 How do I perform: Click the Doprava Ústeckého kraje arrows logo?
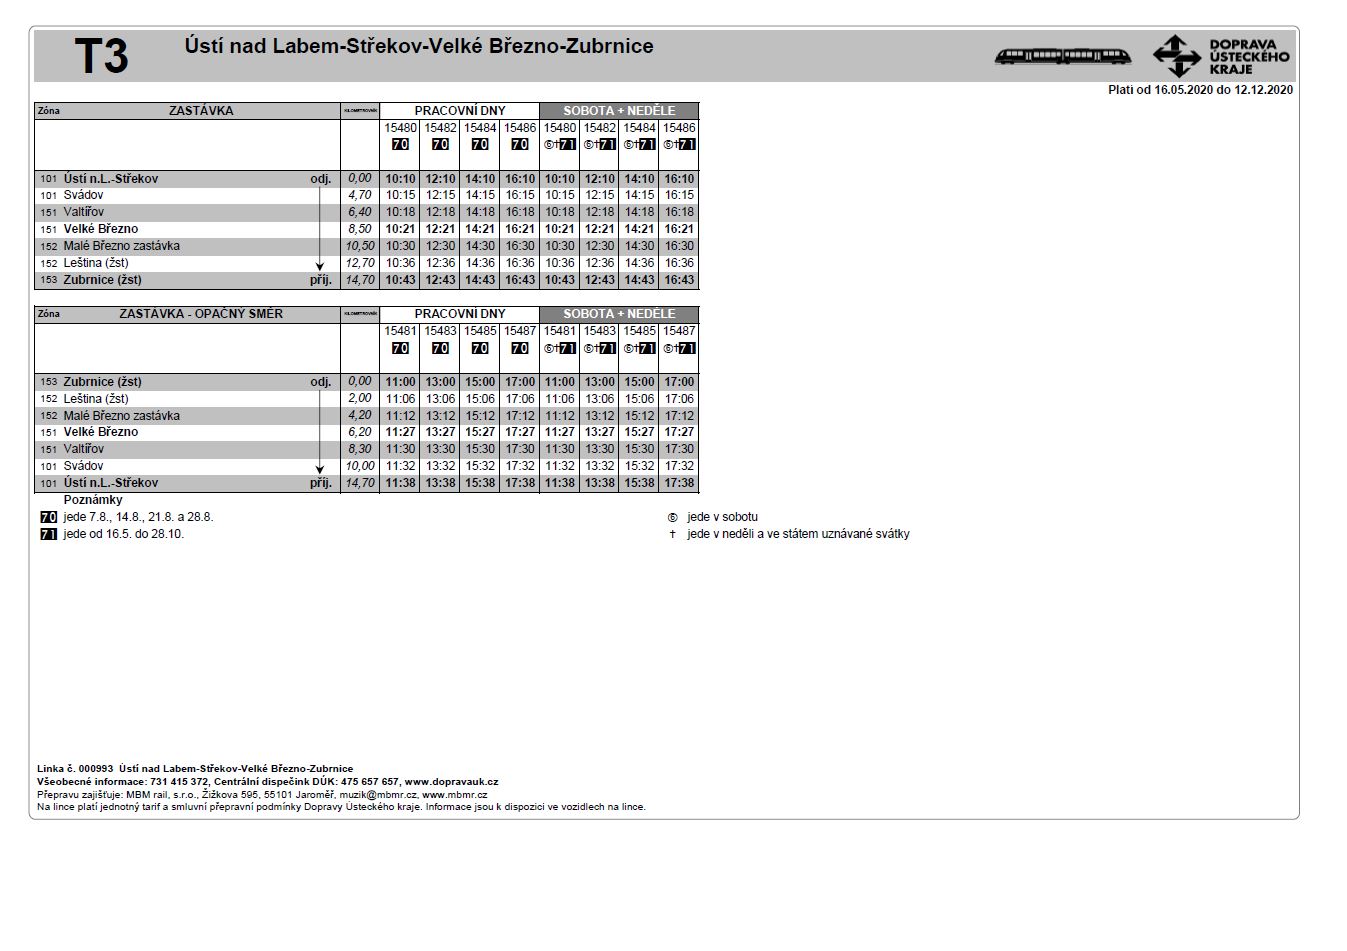point(1176,56)
